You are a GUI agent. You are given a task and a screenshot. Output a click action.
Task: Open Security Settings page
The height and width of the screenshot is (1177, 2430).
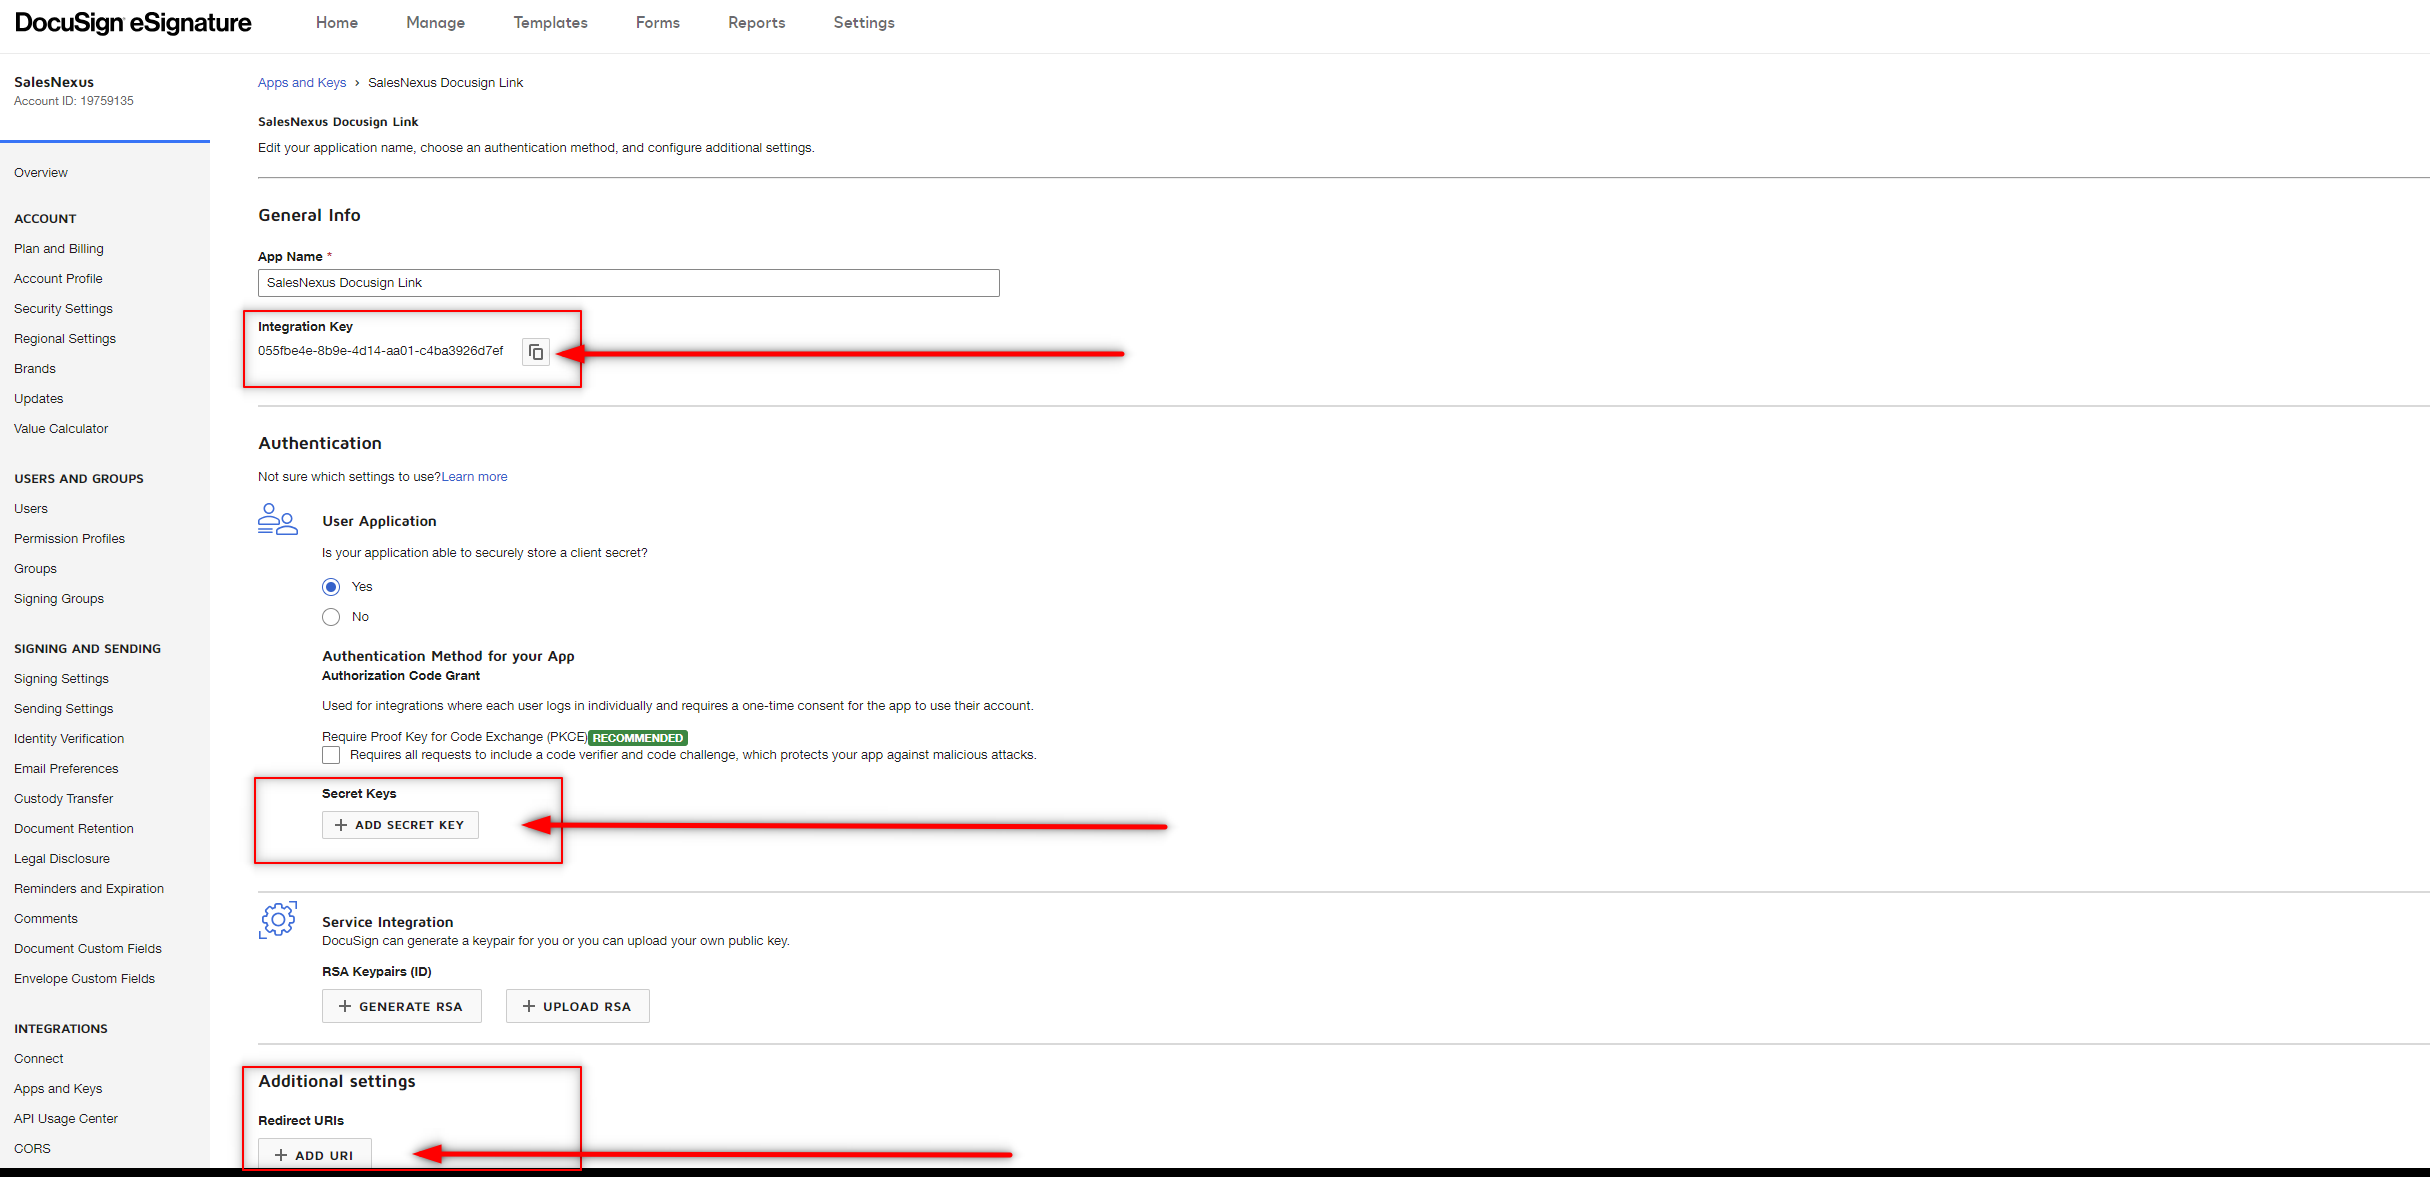(x=63, y=309)
